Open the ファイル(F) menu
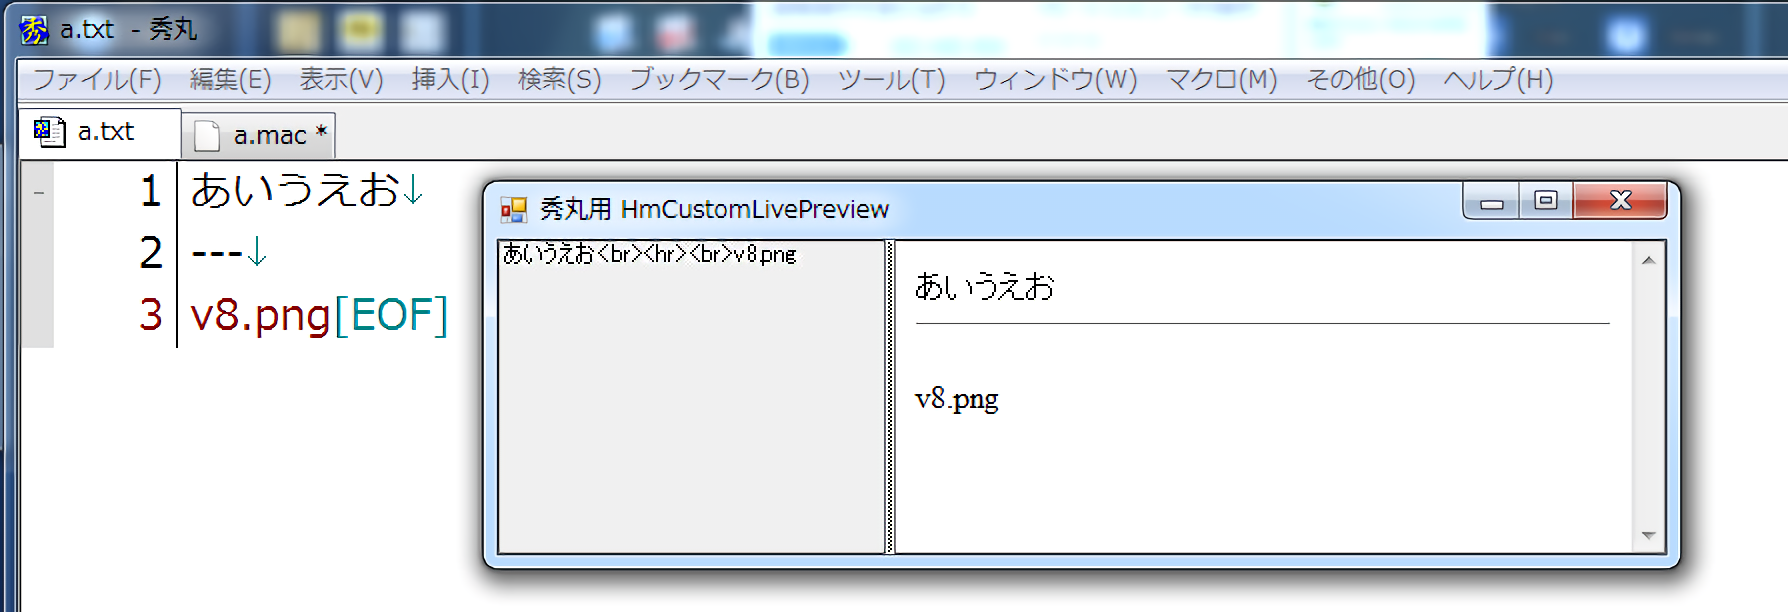 [x=97, y=80]
